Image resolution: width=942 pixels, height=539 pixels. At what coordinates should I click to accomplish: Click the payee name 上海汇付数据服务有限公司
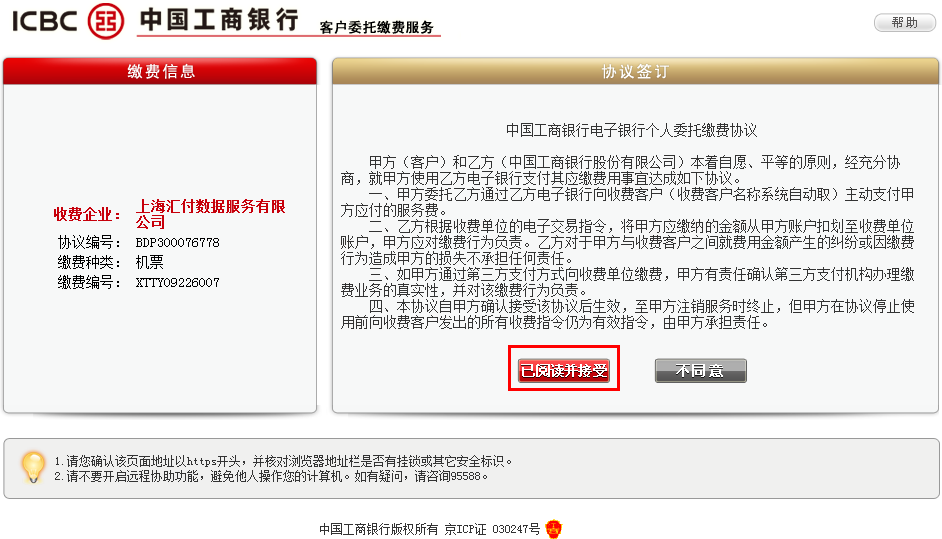[x=210, y=214]
